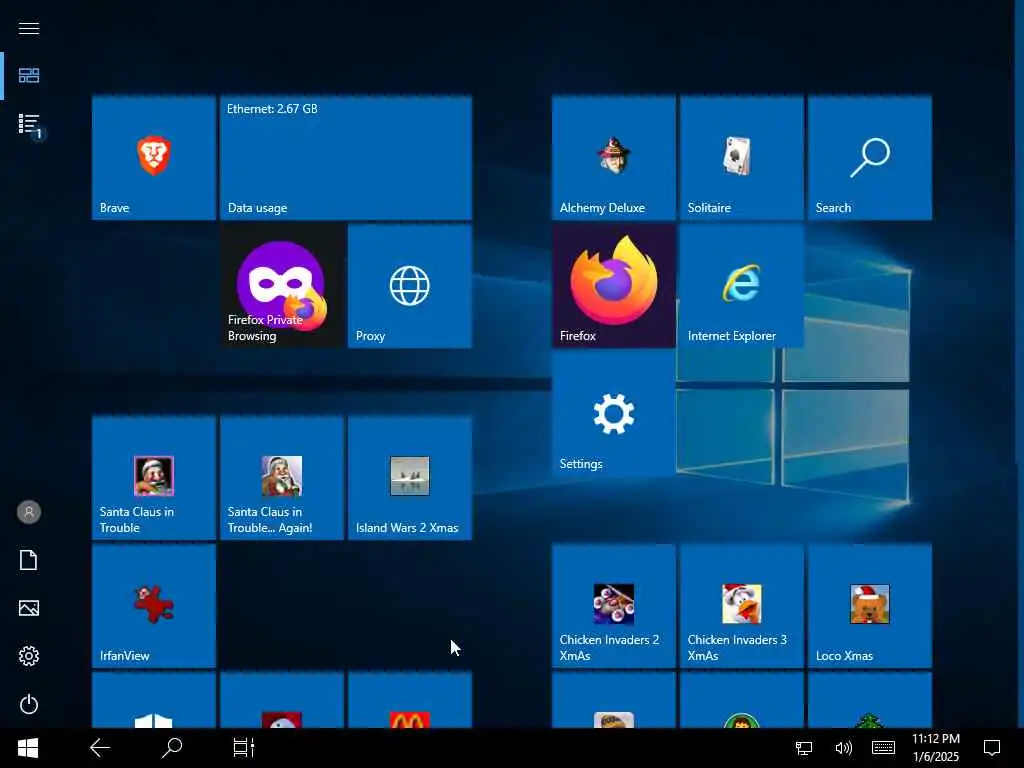Open the Brave browser tile
The height and width of the screenshot is (768, 1024).
coord(153,157)
